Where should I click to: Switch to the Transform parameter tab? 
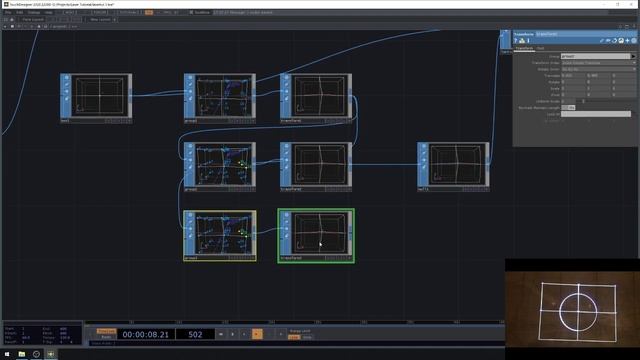click(x=524, y=48)
